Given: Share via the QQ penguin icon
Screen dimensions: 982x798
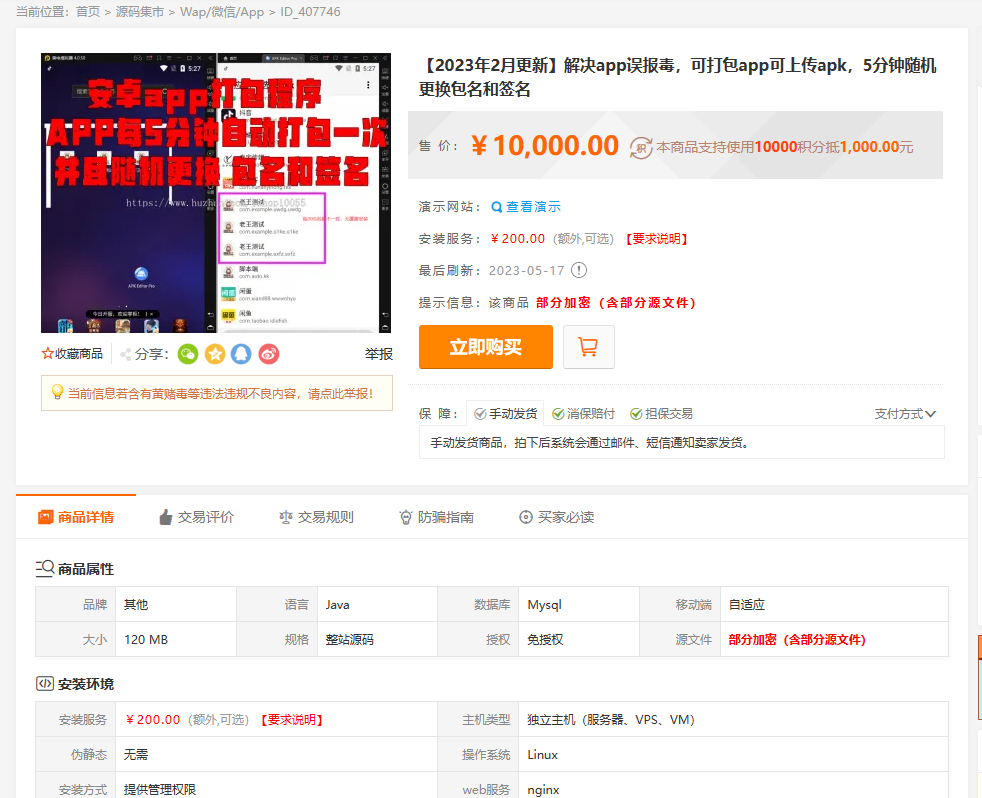Looking at the screenshot, I should point(241,354).
